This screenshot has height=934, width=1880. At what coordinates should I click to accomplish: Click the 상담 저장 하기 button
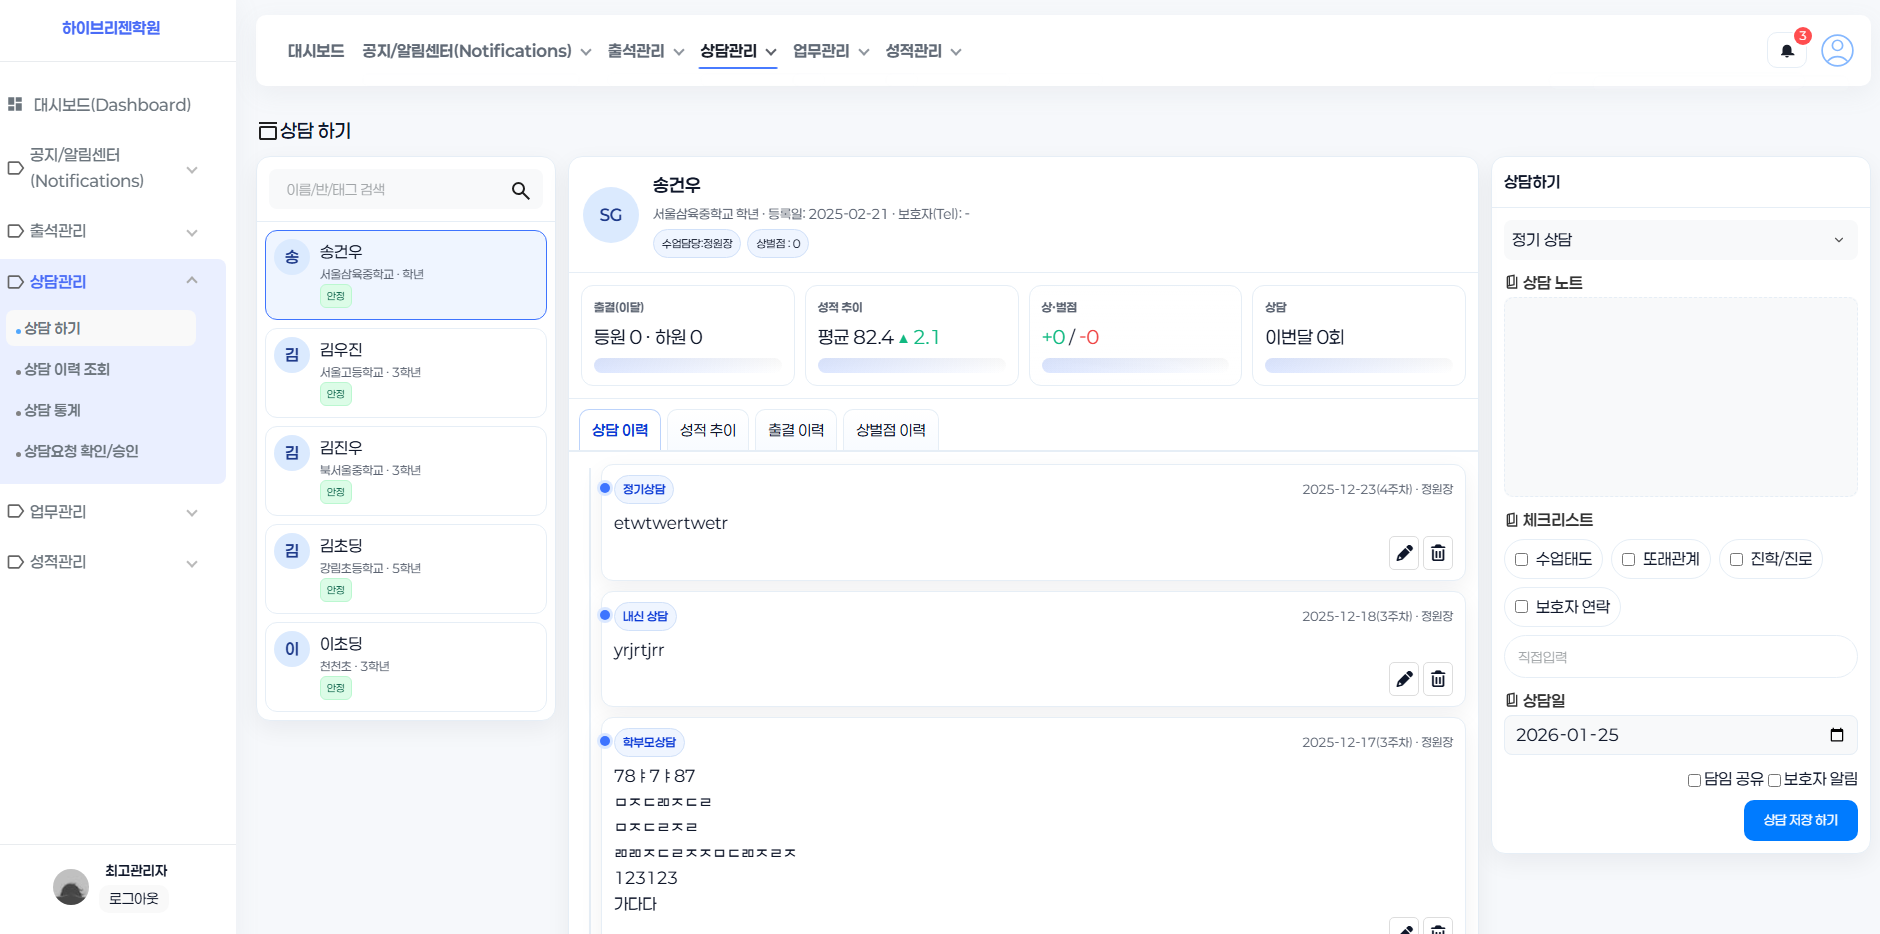click(1800, 820)
